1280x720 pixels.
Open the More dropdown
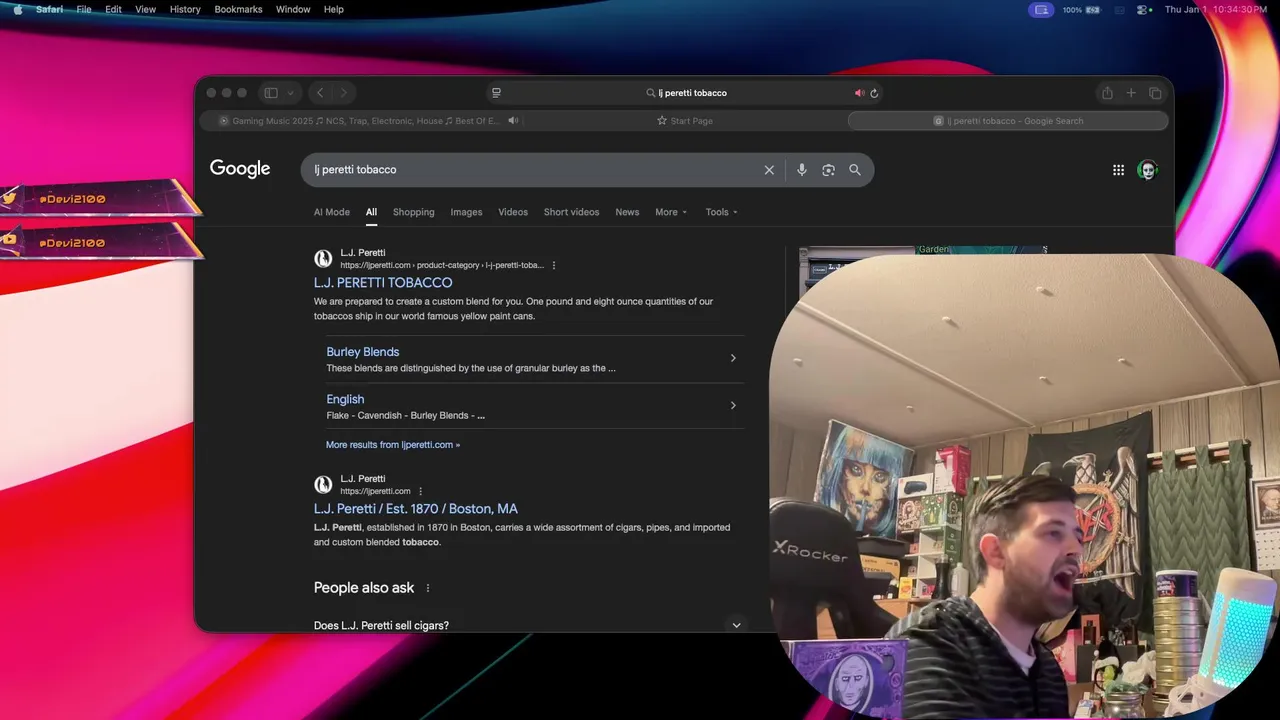click(671, 212)
